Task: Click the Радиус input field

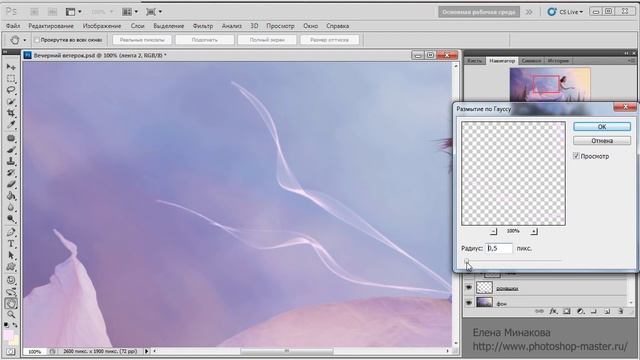Action: (499, 248)
